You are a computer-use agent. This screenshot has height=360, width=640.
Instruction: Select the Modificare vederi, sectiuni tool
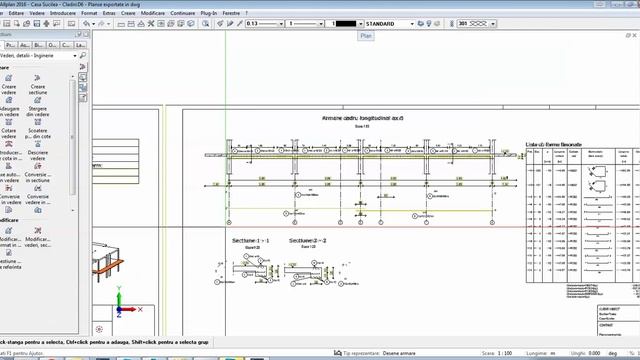click(x=38, y=237)
